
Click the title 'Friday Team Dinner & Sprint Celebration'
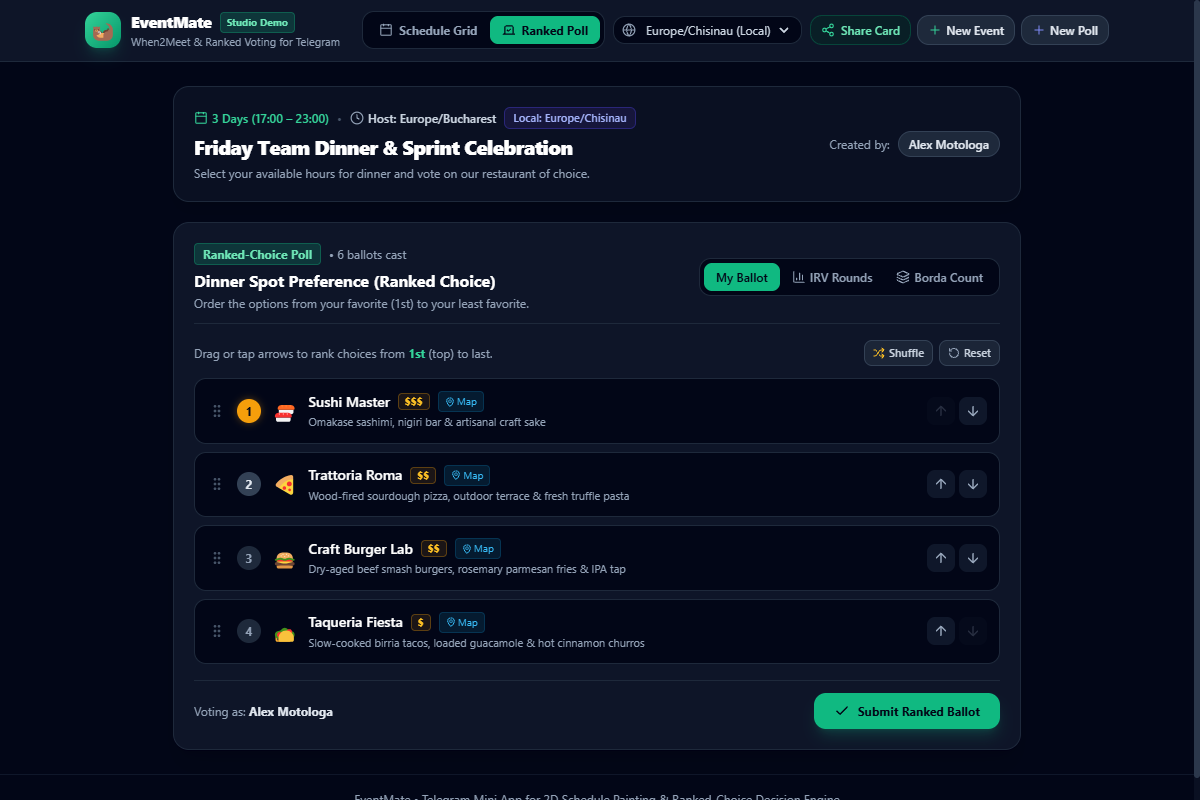(x=384, y=148)
